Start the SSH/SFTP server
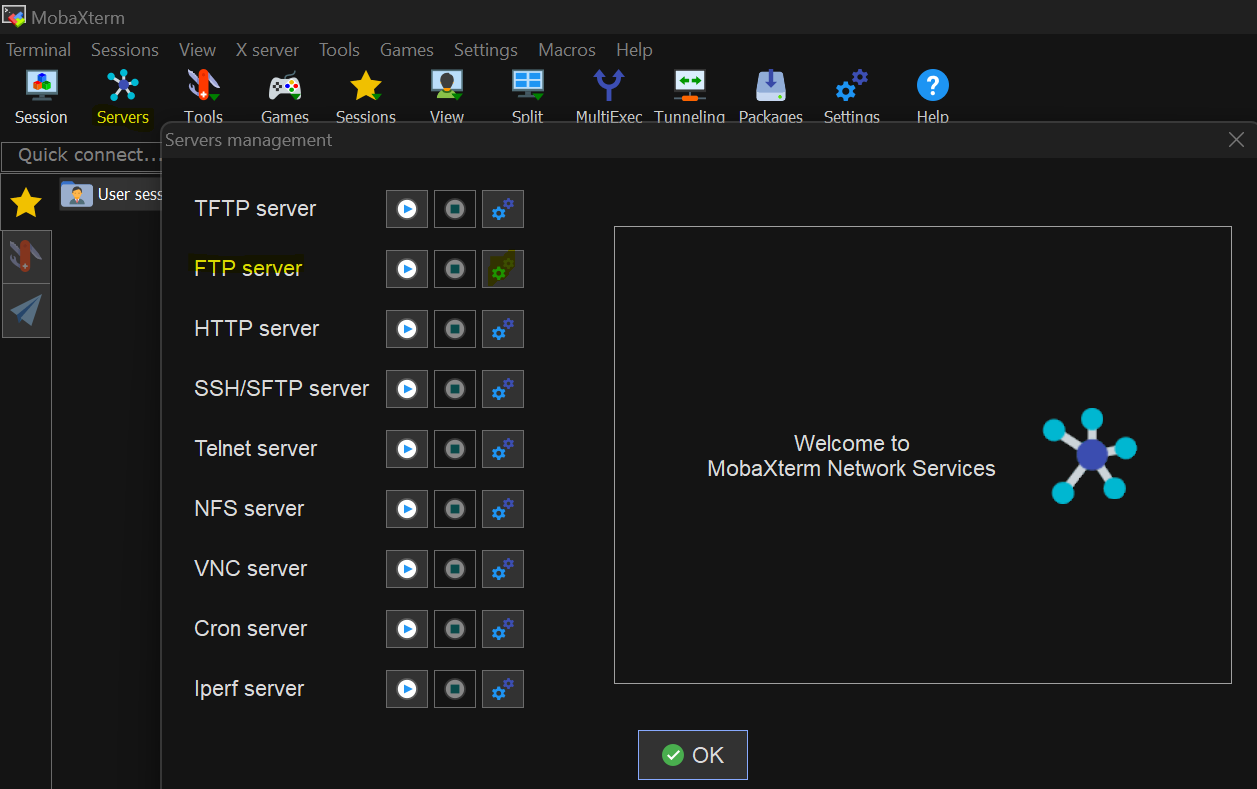This screenshot has width=1257, height=789. pos(407,389)
